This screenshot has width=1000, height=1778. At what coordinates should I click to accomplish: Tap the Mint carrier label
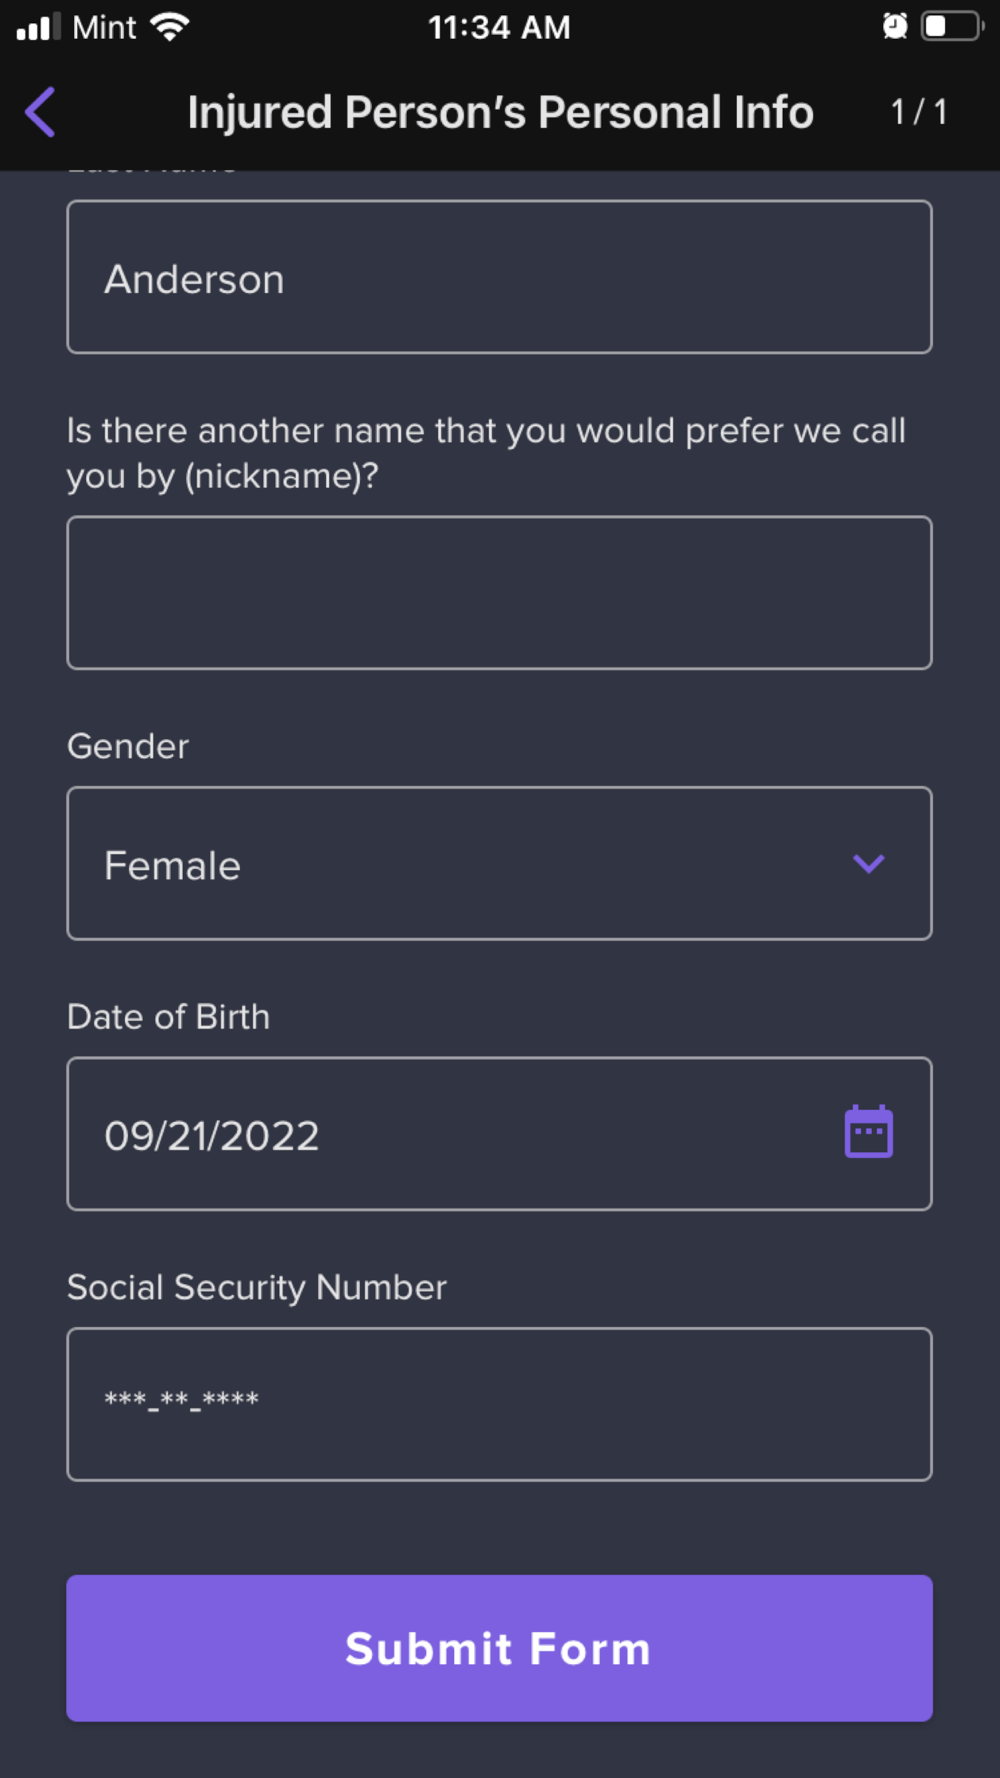coord(104,27)
